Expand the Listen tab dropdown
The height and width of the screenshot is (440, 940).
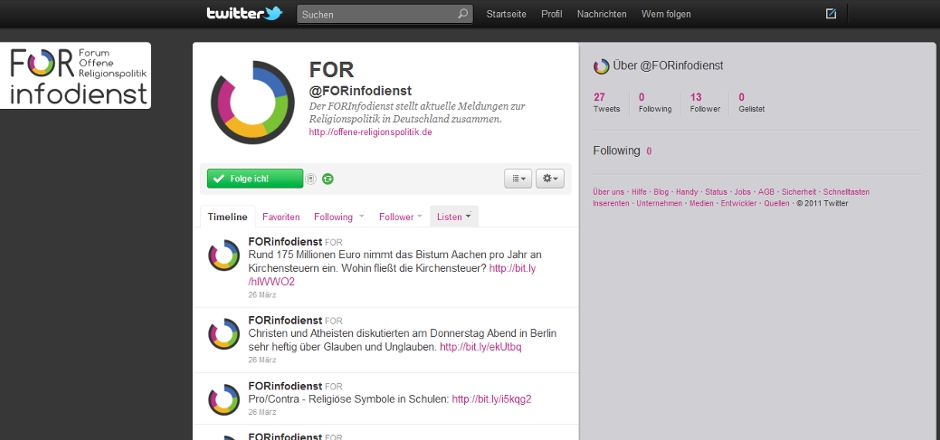click(455, 216)
